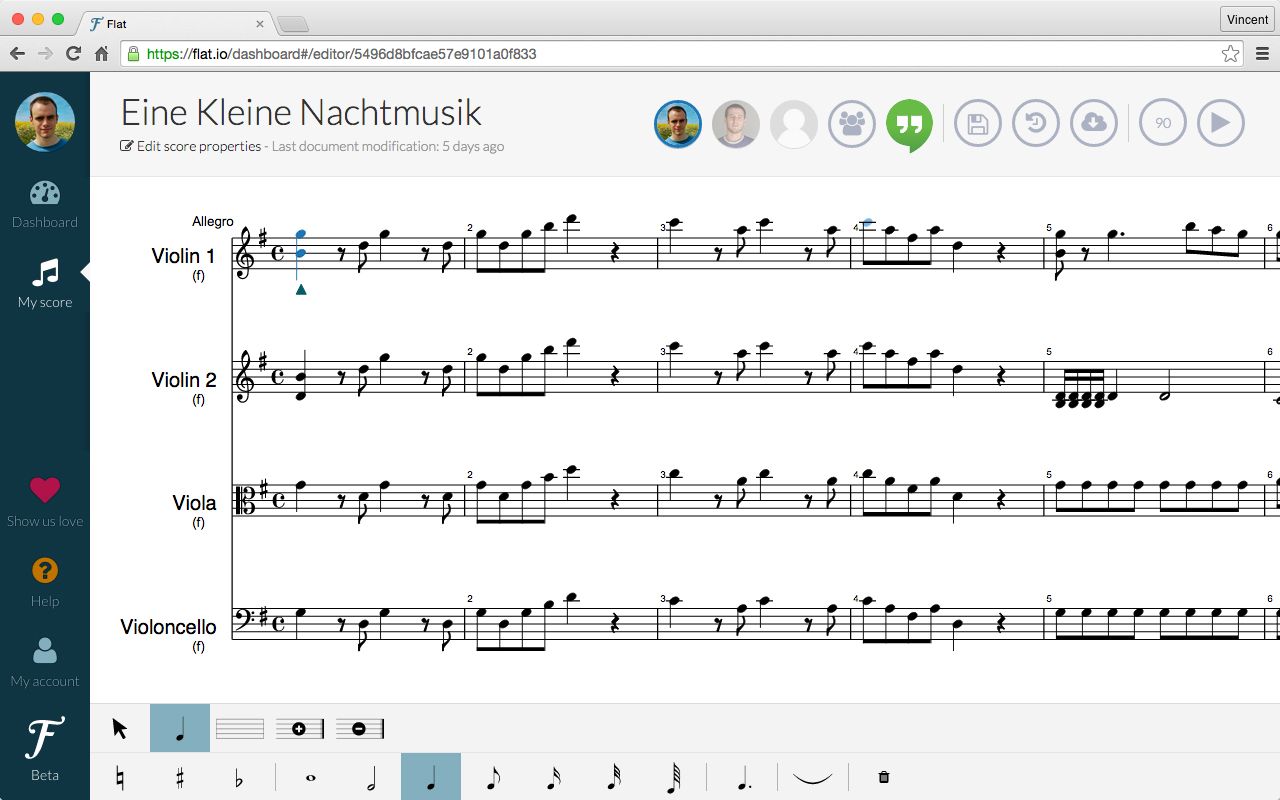Delete selection with the trash icon
Screen dimensions: 1280x800
(x=883, y=777)
